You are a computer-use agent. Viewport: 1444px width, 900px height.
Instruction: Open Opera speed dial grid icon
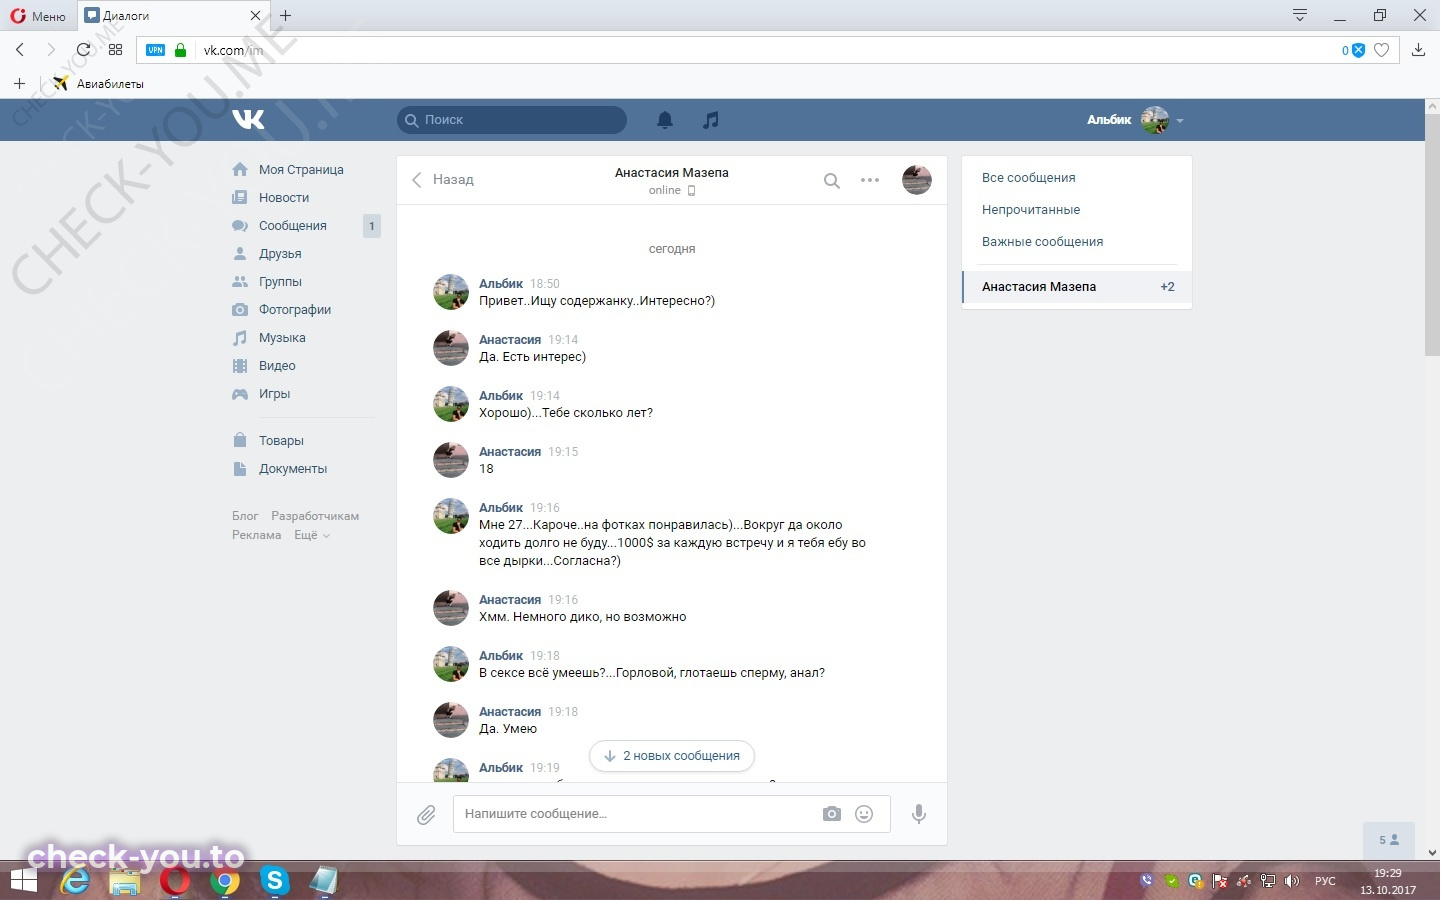click(116, 50)
